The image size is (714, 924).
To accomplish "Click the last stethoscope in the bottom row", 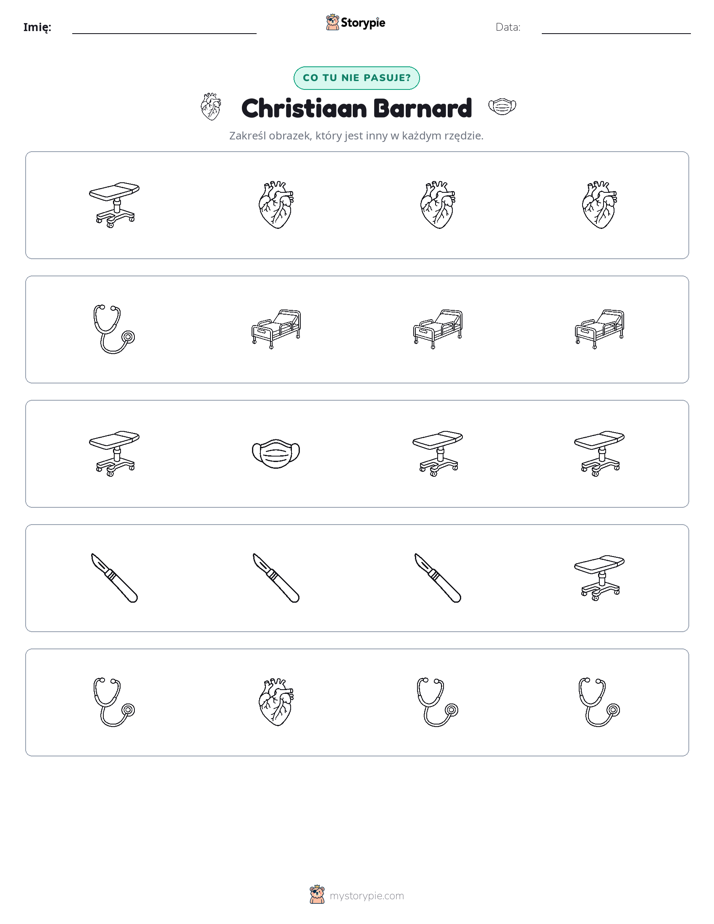I will (x=599, y=702).
